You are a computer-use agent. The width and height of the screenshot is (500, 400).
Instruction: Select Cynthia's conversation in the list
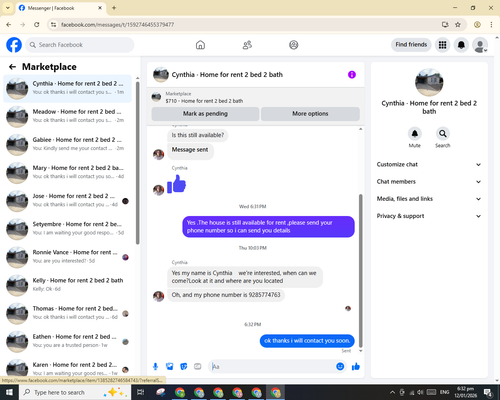(67, 89)
